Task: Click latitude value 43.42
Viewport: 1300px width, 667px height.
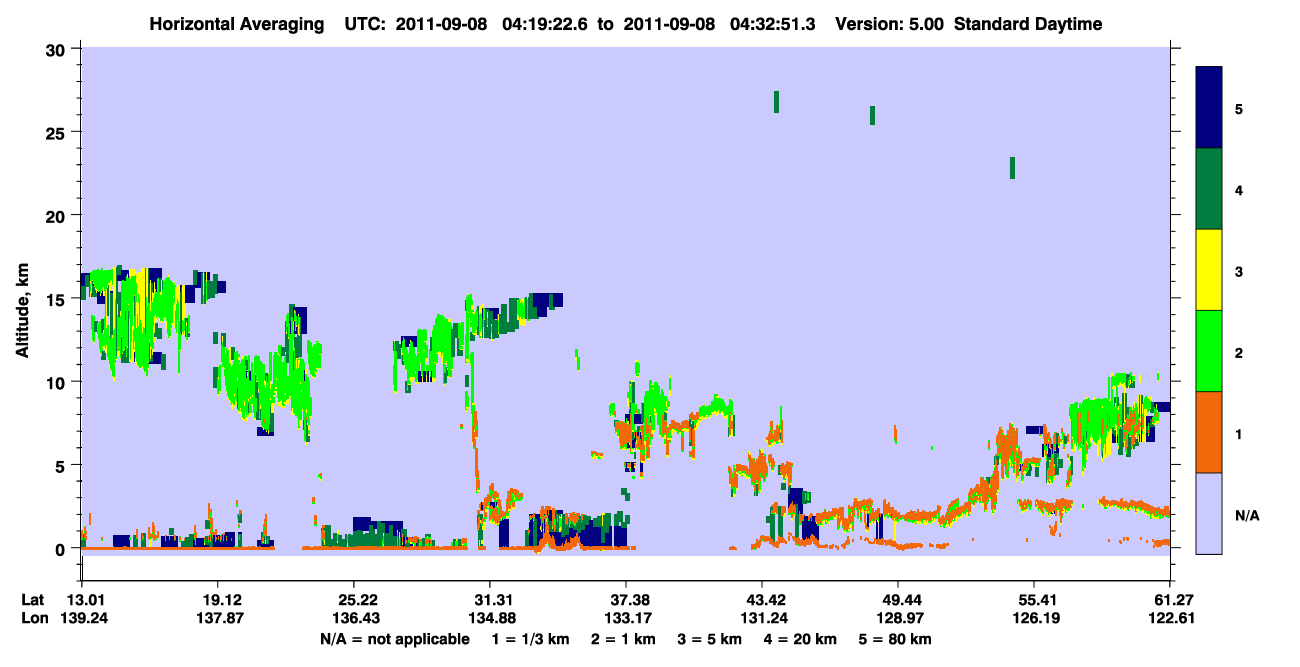Action: click(x=762, y=600)
